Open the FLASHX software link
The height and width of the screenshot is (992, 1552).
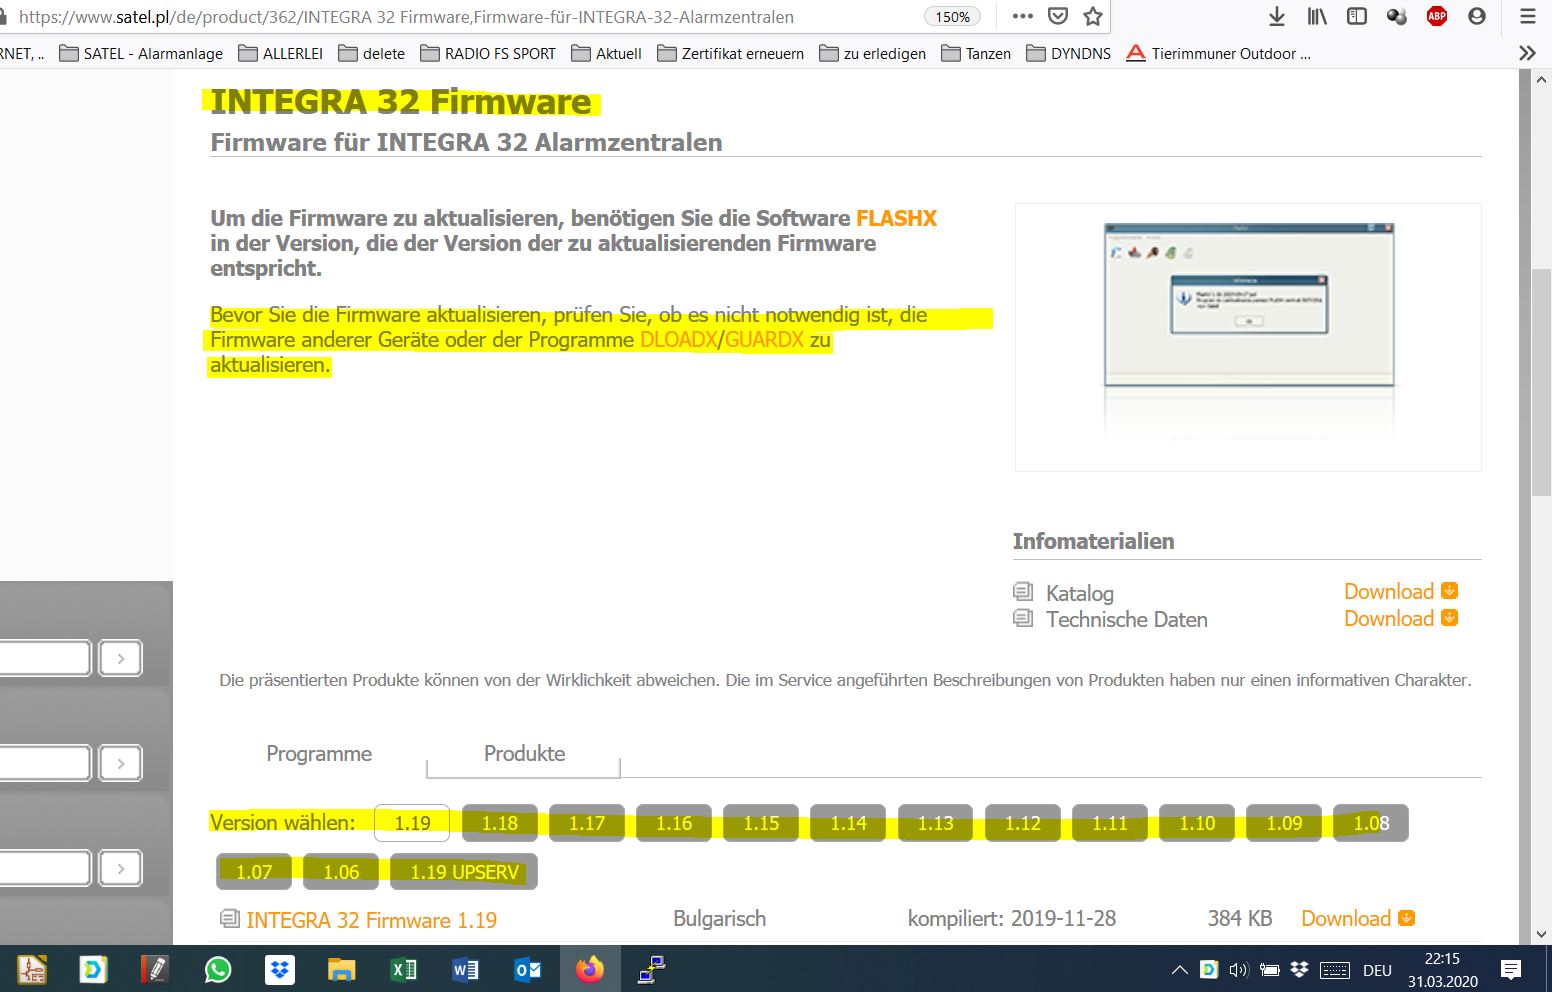[896, 218]
